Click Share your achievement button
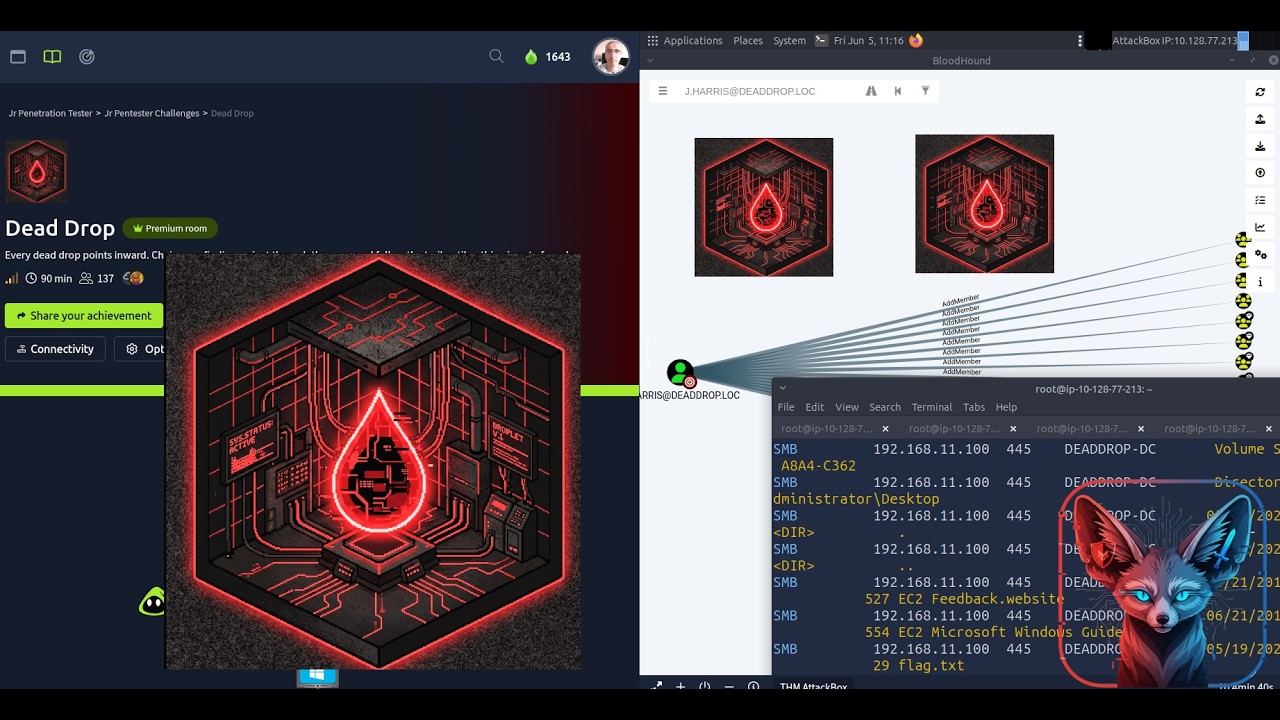This screenshot has width=1280, height=720. coord(84,316)
